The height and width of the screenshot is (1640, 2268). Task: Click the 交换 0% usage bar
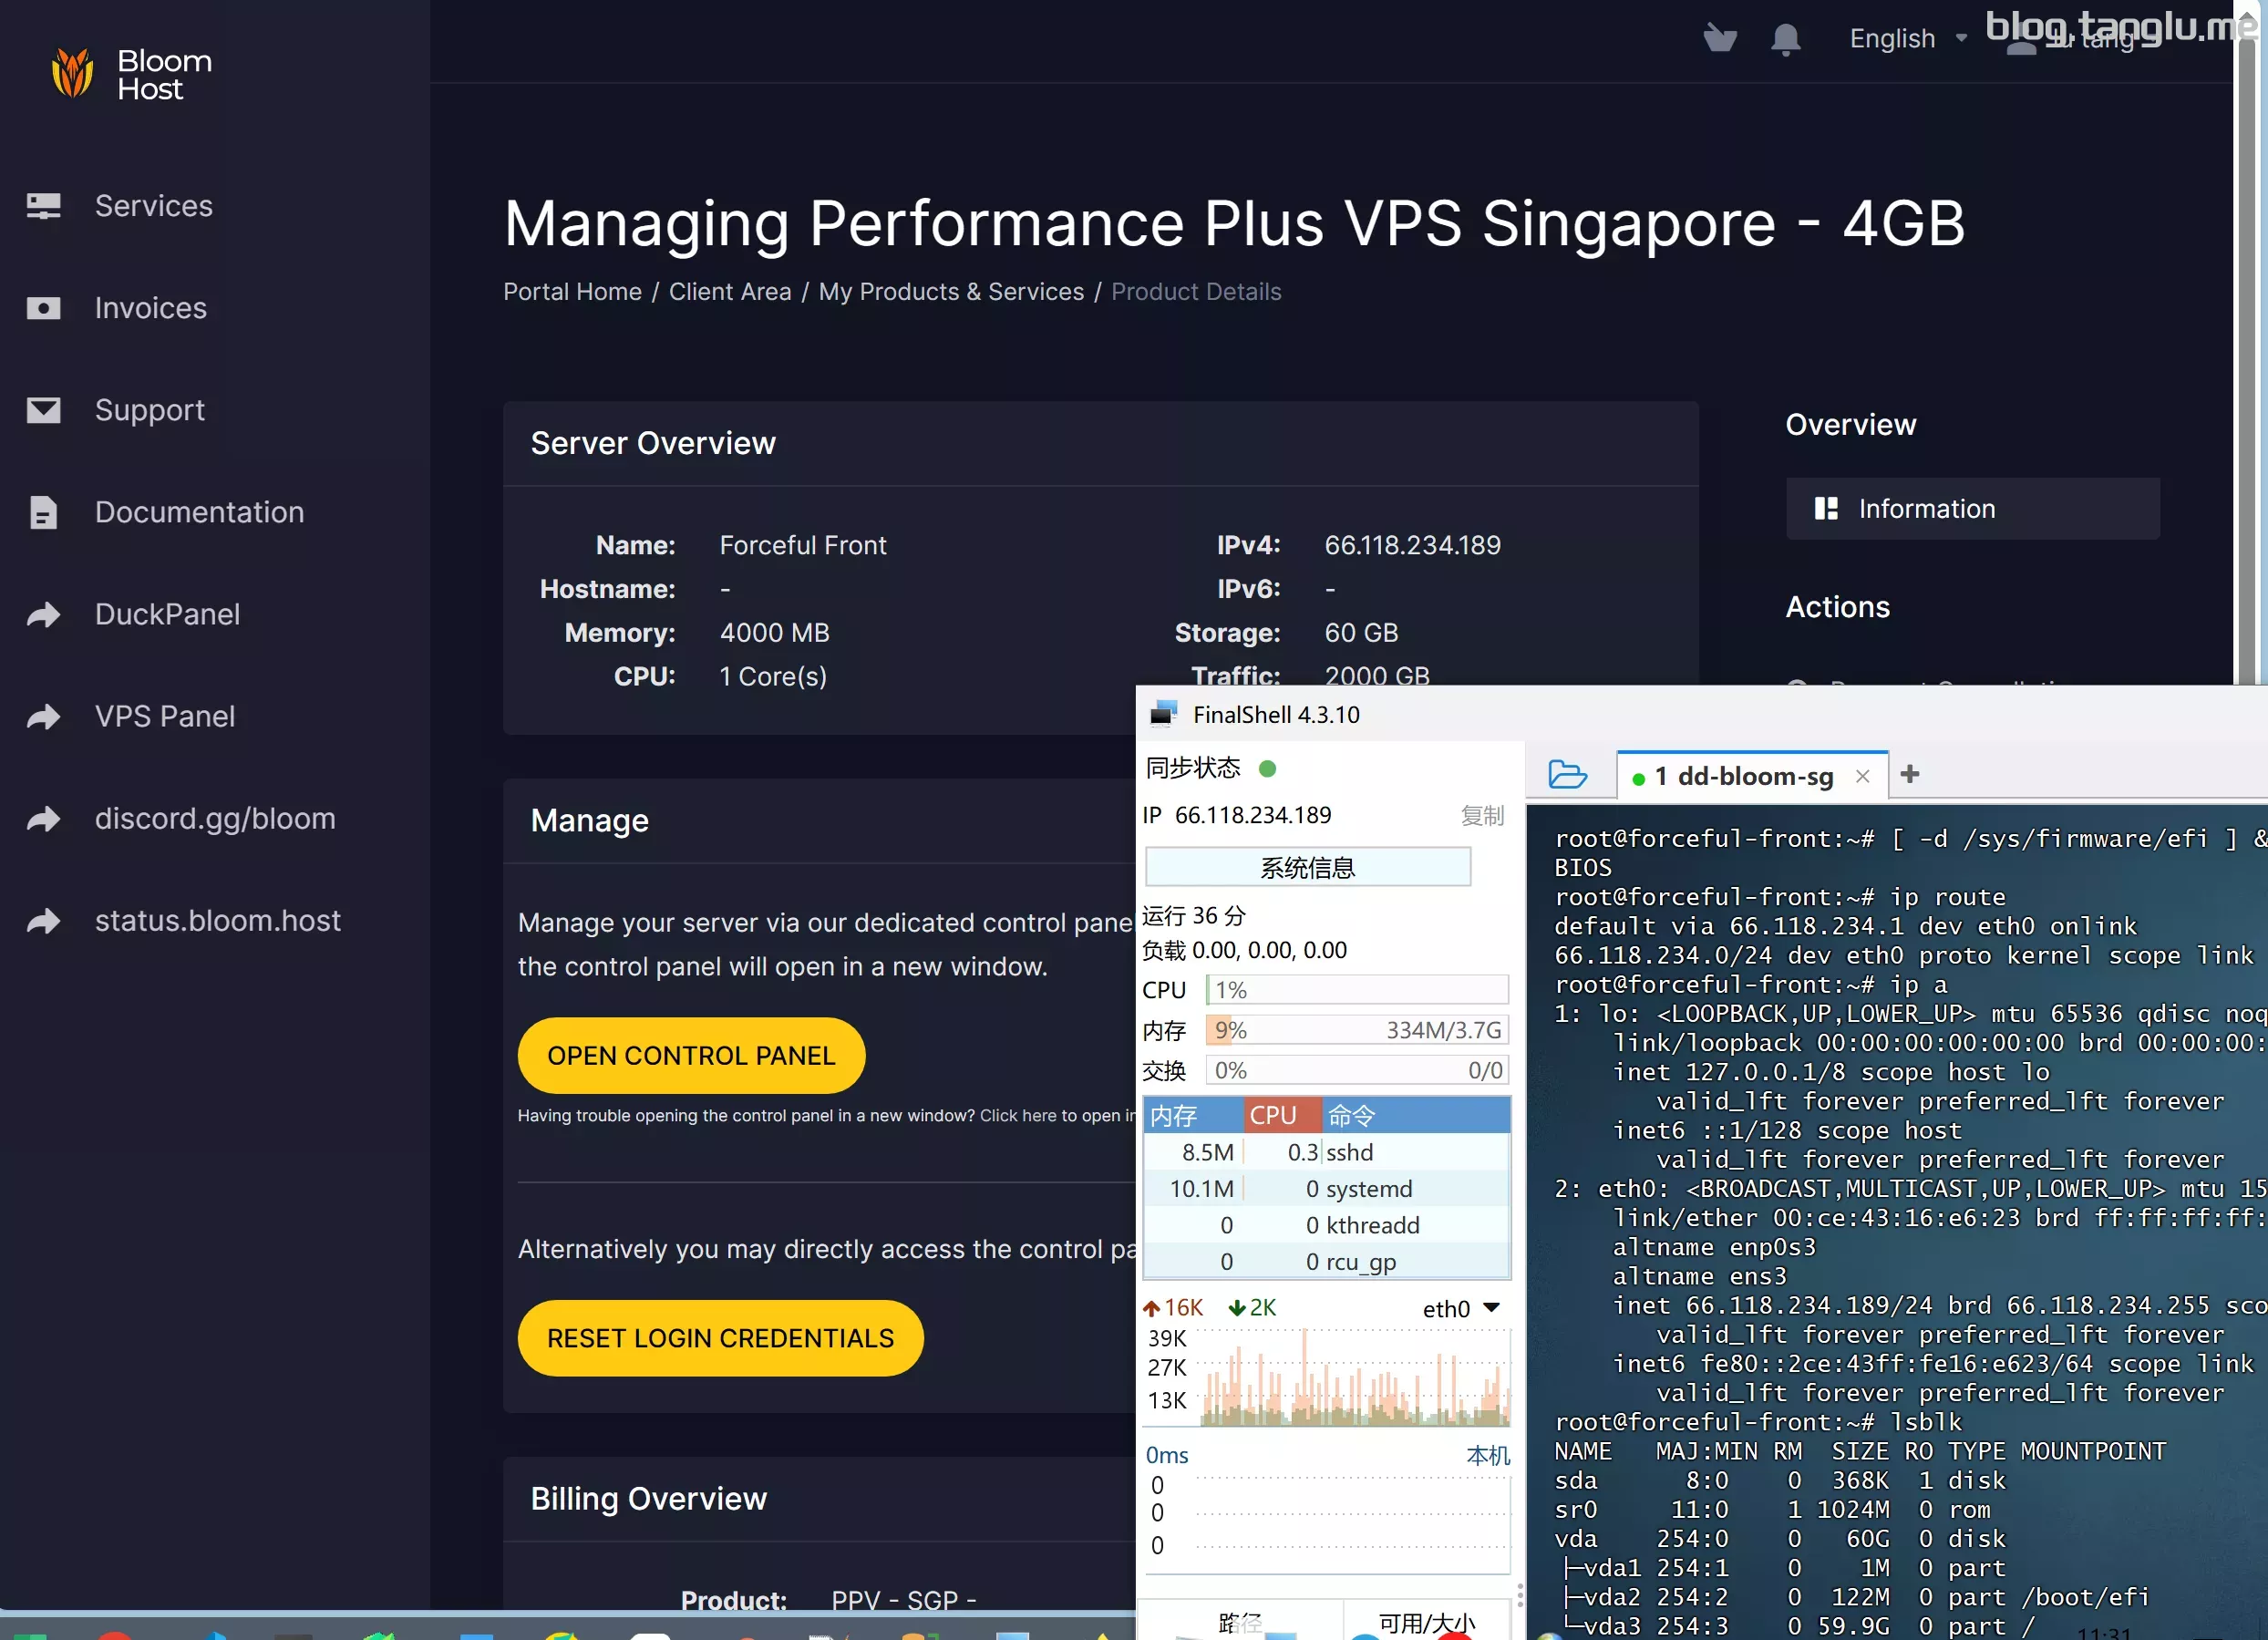pos(1357,1070)
